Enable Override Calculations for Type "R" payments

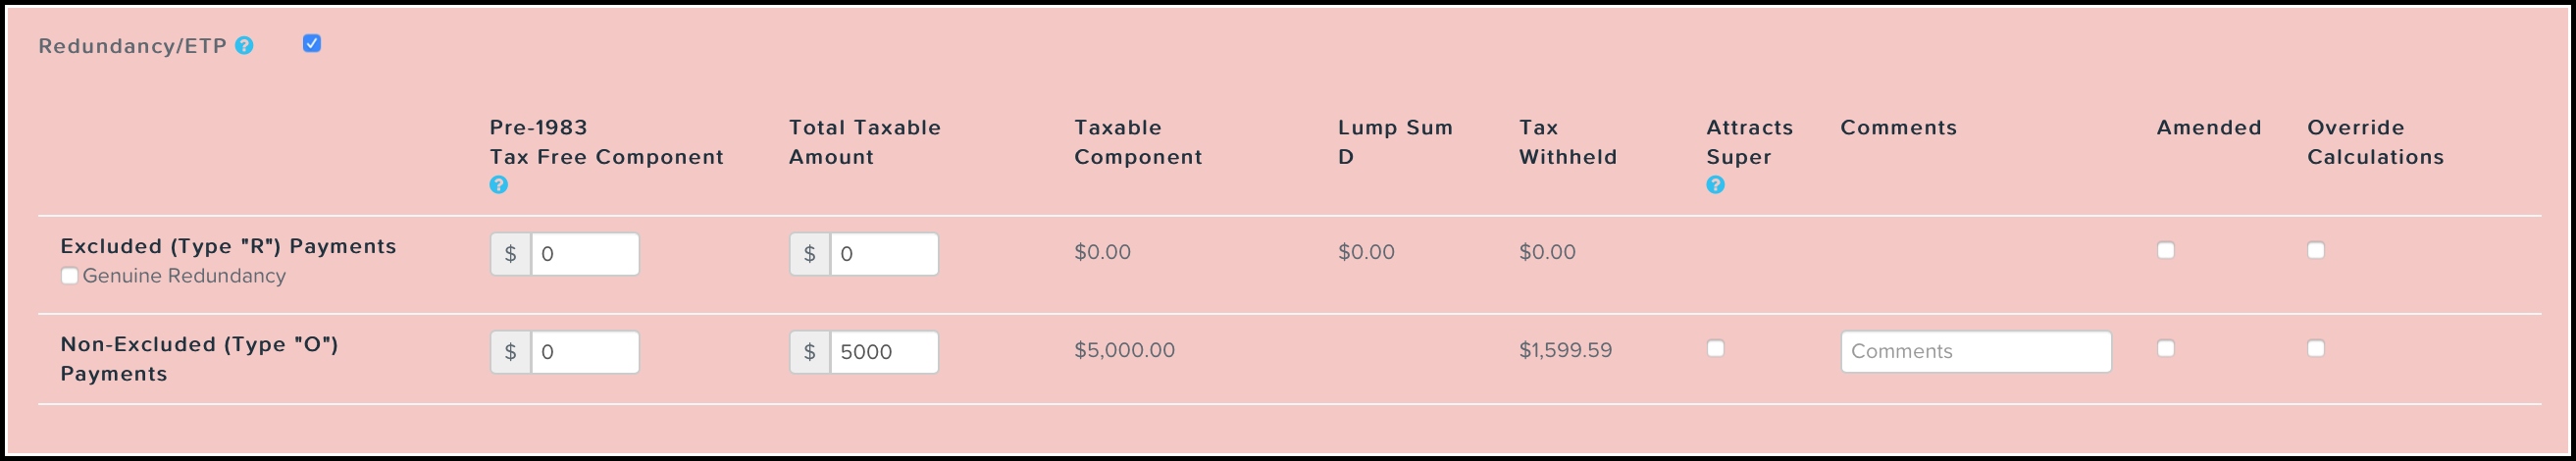(2315, 251)
